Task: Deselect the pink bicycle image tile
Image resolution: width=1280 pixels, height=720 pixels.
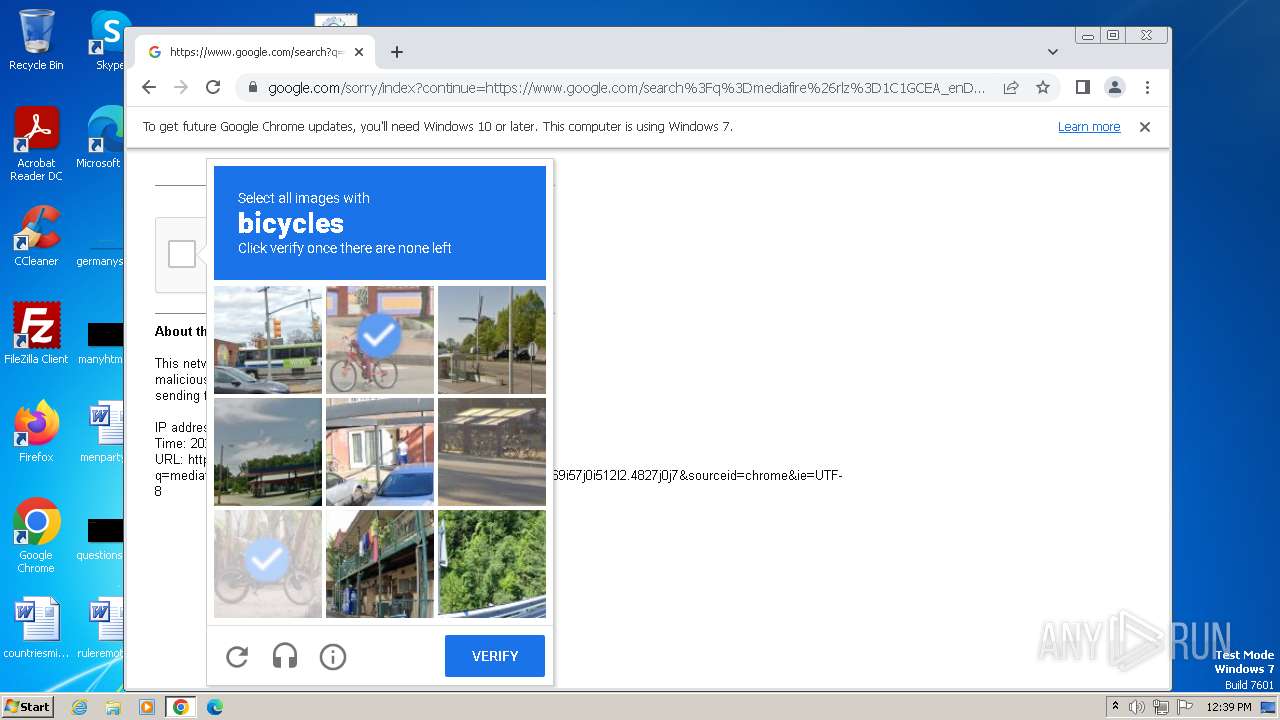Action: click(x=380, y=340)
